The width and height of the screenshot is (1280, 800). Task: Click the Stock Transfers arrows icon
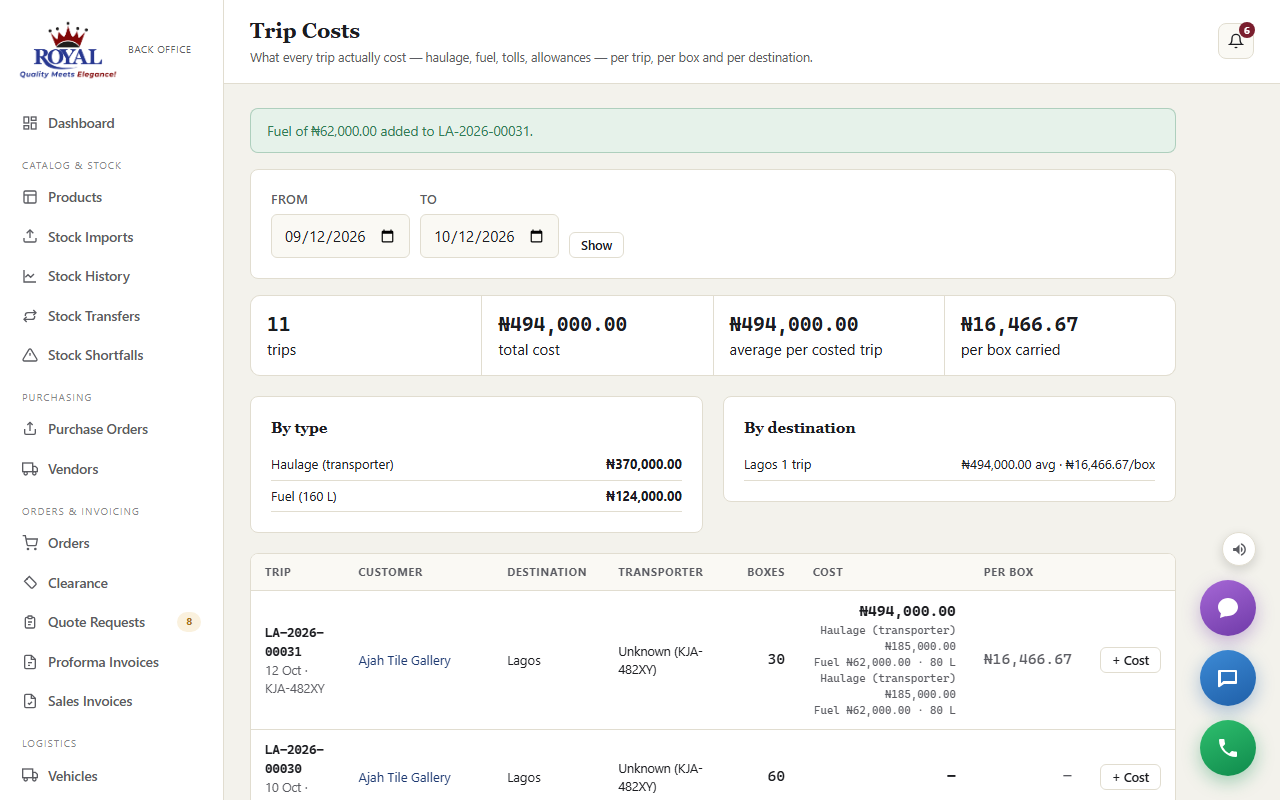pos(30,316)
